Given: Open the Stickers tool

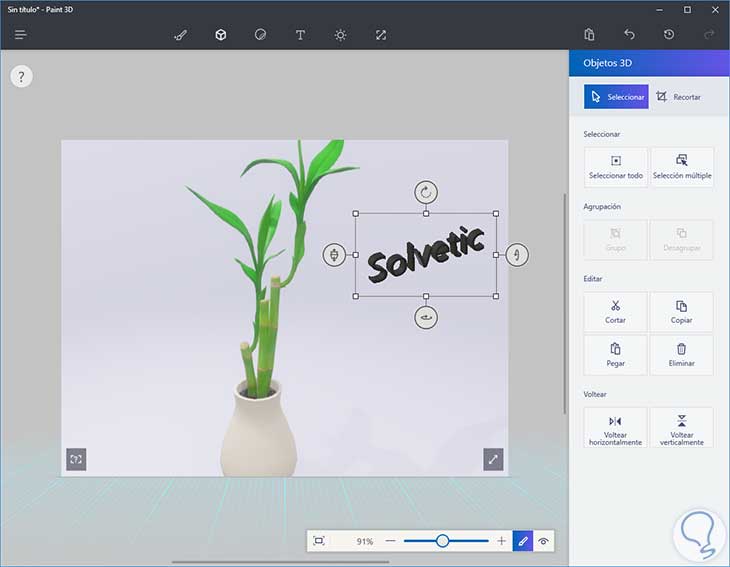Looking at the screenshot, I should pos(260,35).
